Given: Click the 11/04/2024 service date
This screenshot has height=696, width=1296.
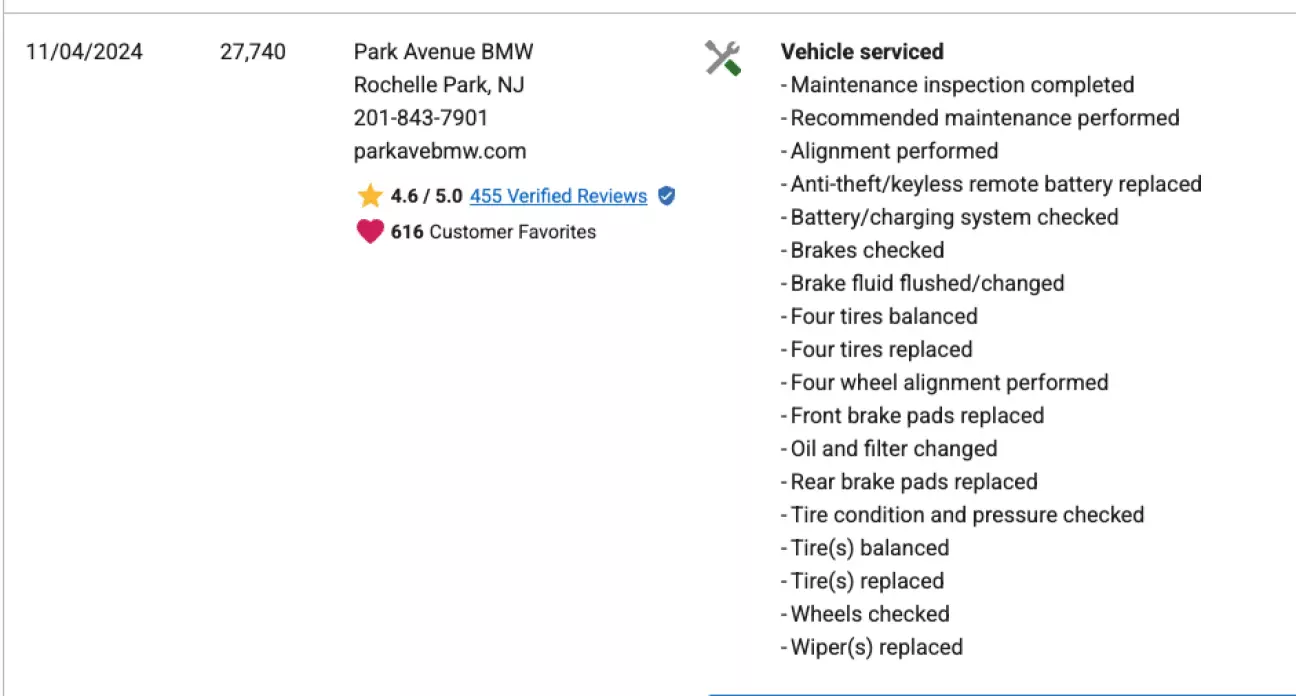Looking at the screenshot, I should tap(85, 51).
